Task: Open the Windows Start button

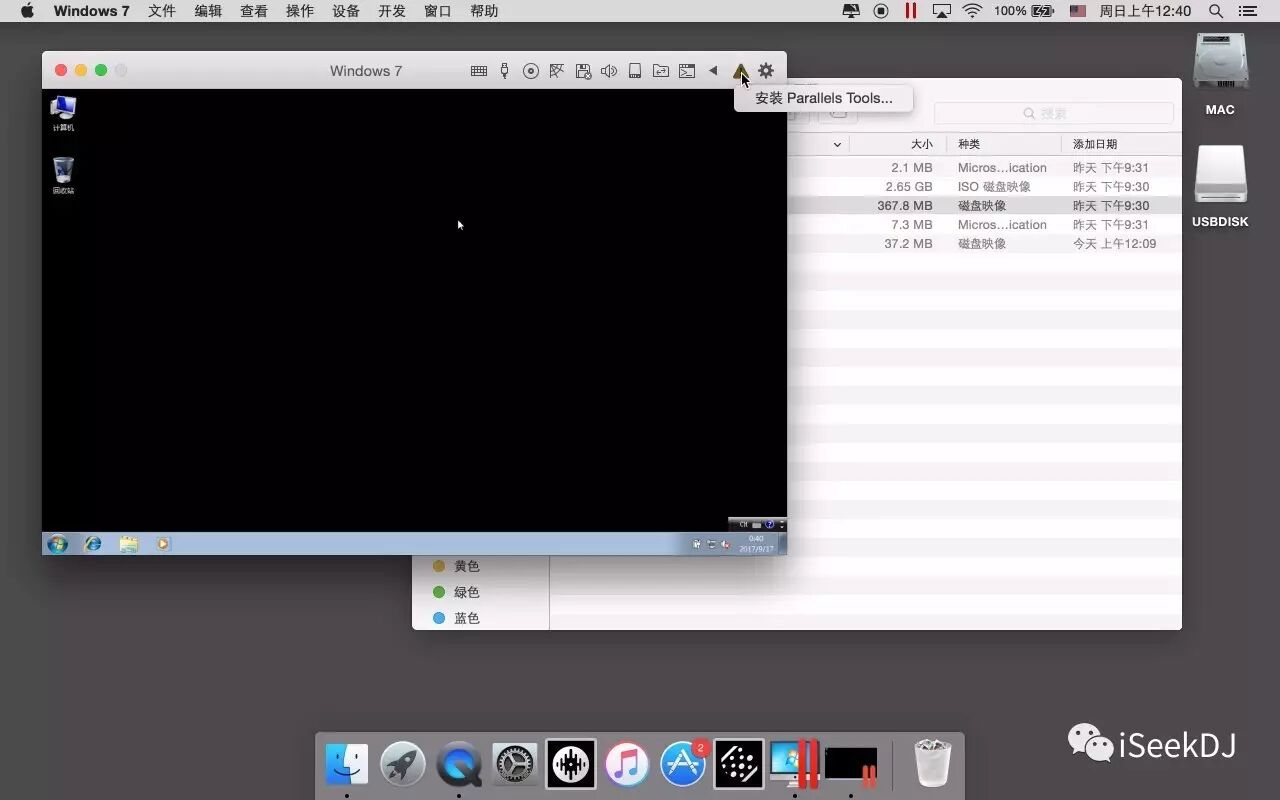Action: [58, 544]
